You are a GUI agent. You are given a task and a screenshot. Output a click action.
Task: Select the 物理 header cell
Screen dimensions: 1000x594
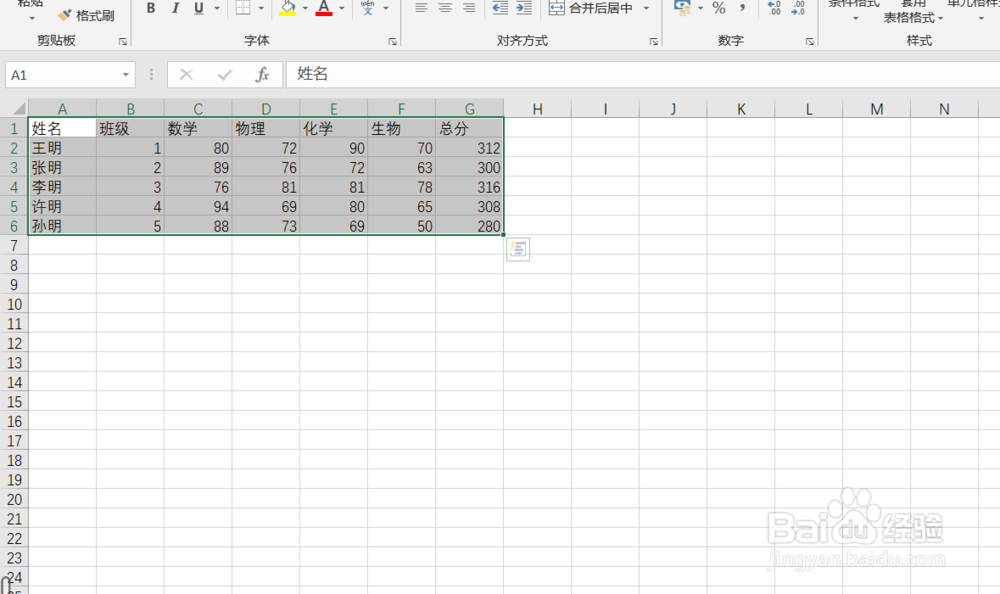point(266,128)
